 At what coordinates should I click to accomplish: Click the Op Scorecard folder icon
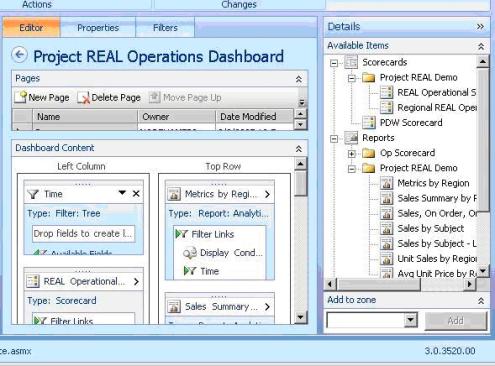tap(369, 153)
